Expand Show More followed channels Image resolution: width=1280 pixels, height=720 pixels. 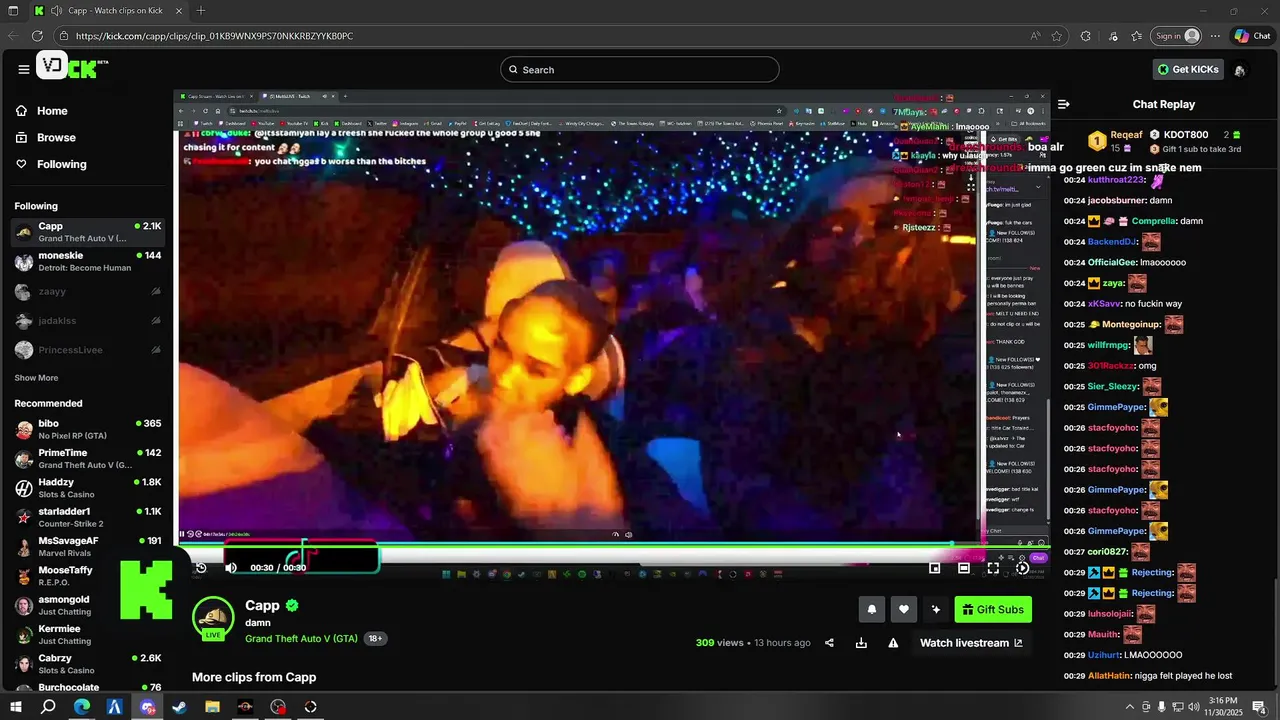pos(36,378)
